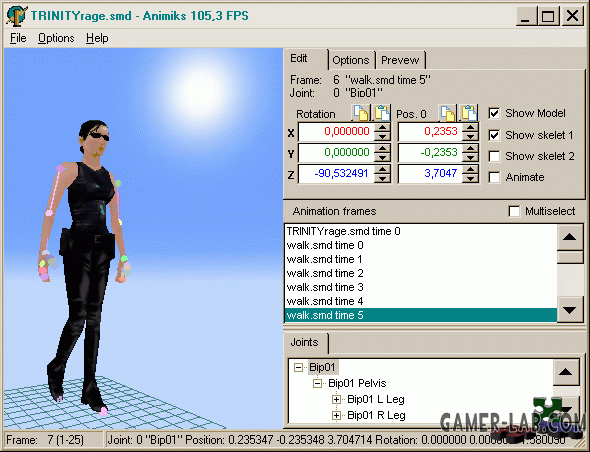Screen dimensions: 590x452
Task: Collapse the Bip01 Pelvis node
Action: pyautogui.click(x=318, y=384)
